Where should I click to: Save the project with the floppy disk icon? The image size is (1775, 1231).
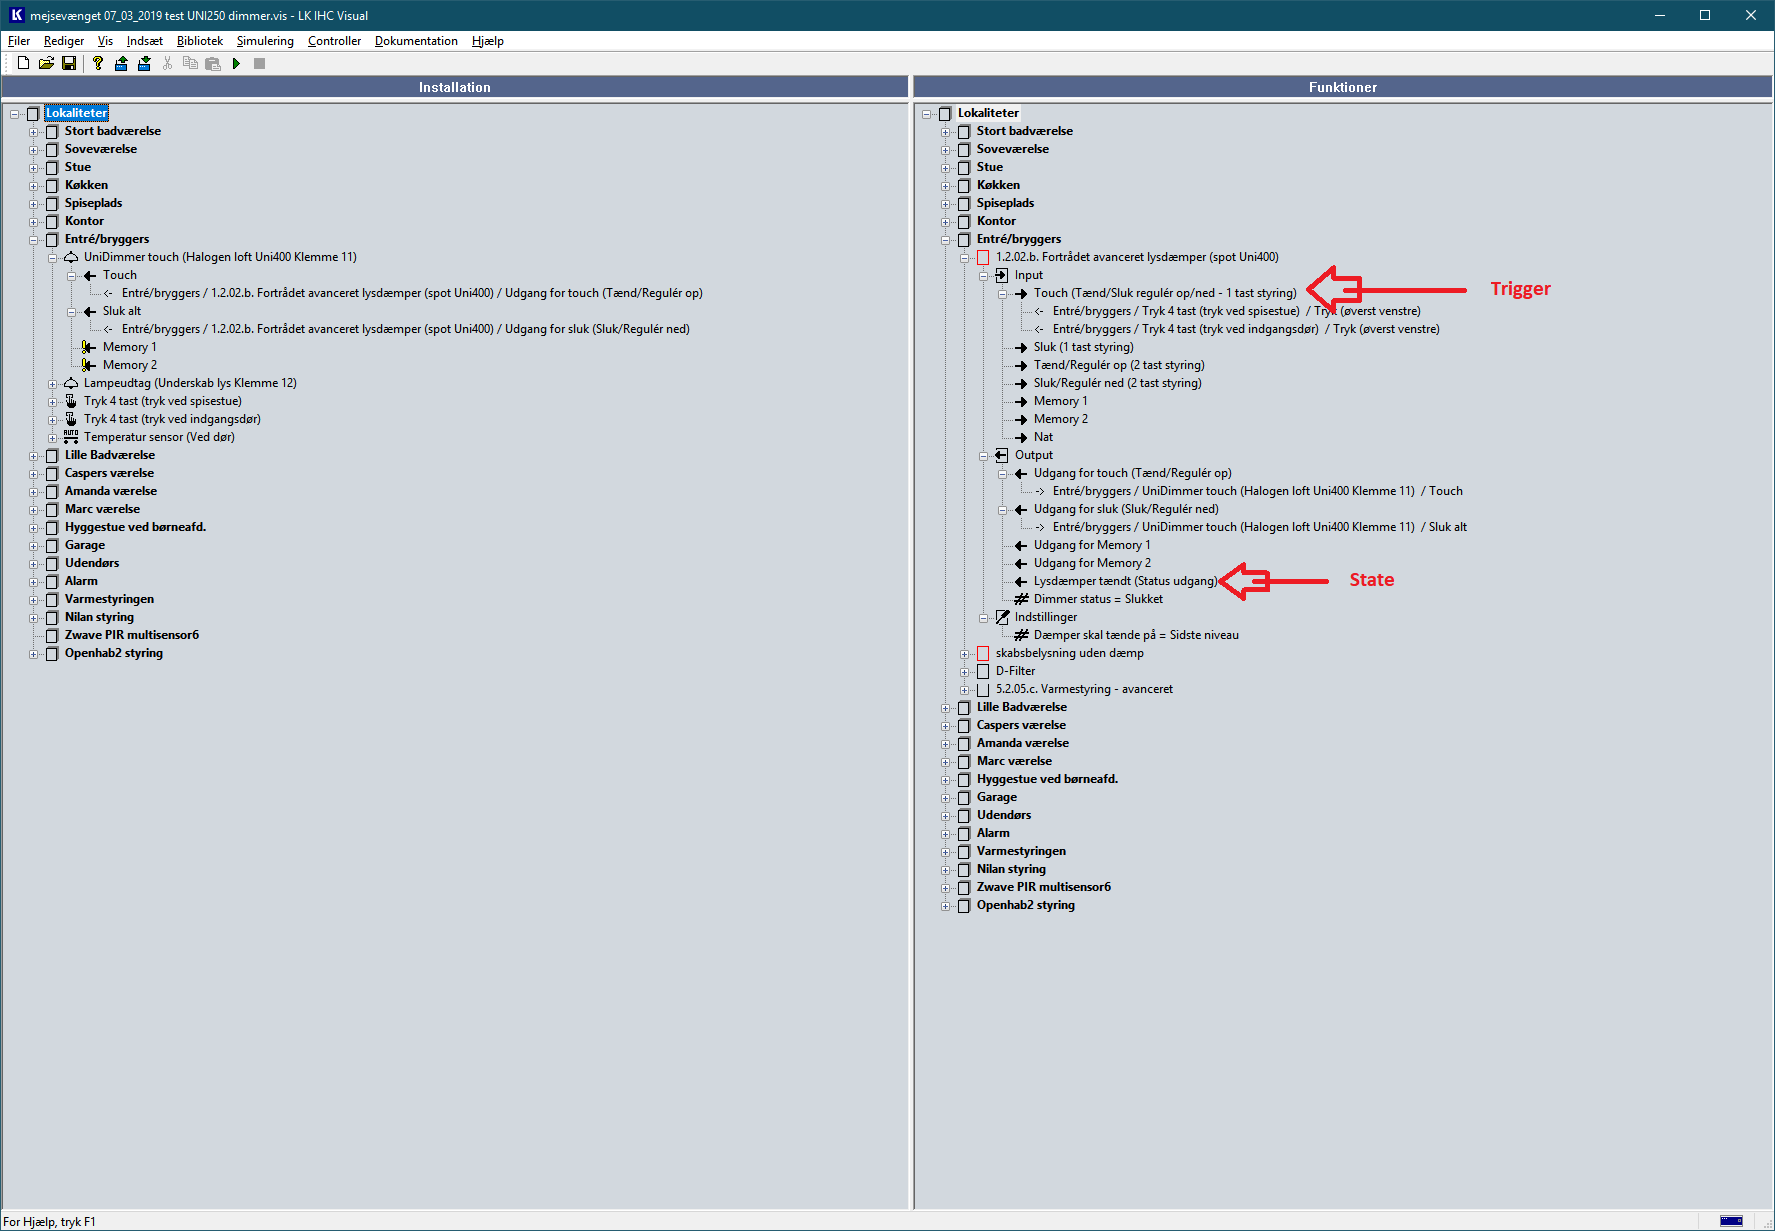click(69, 63)
